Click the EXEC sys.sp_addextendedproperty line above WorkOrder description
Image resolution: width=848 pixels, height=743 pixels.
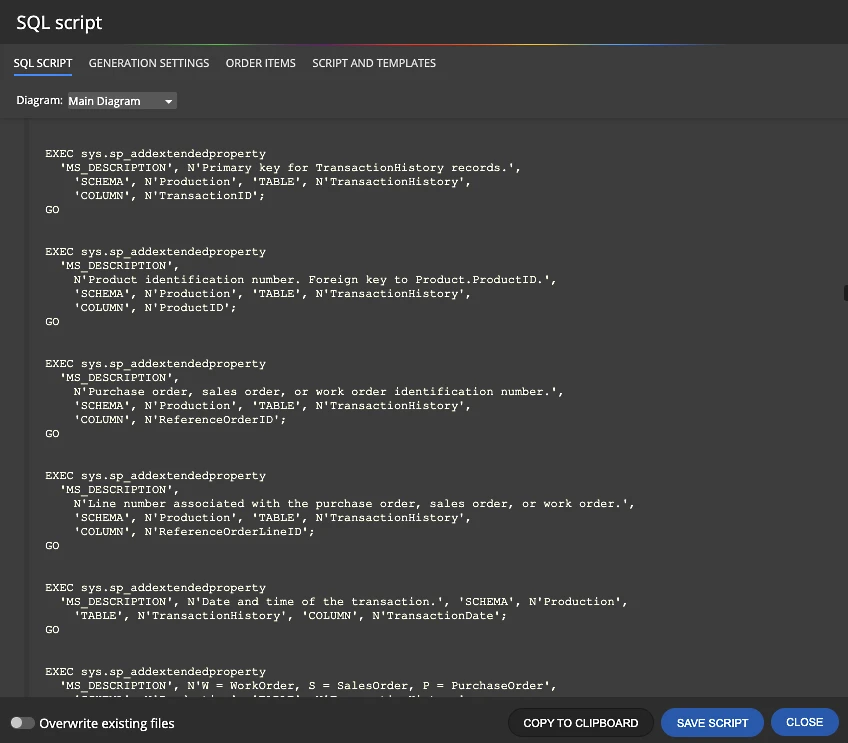[x=155, y=672]
